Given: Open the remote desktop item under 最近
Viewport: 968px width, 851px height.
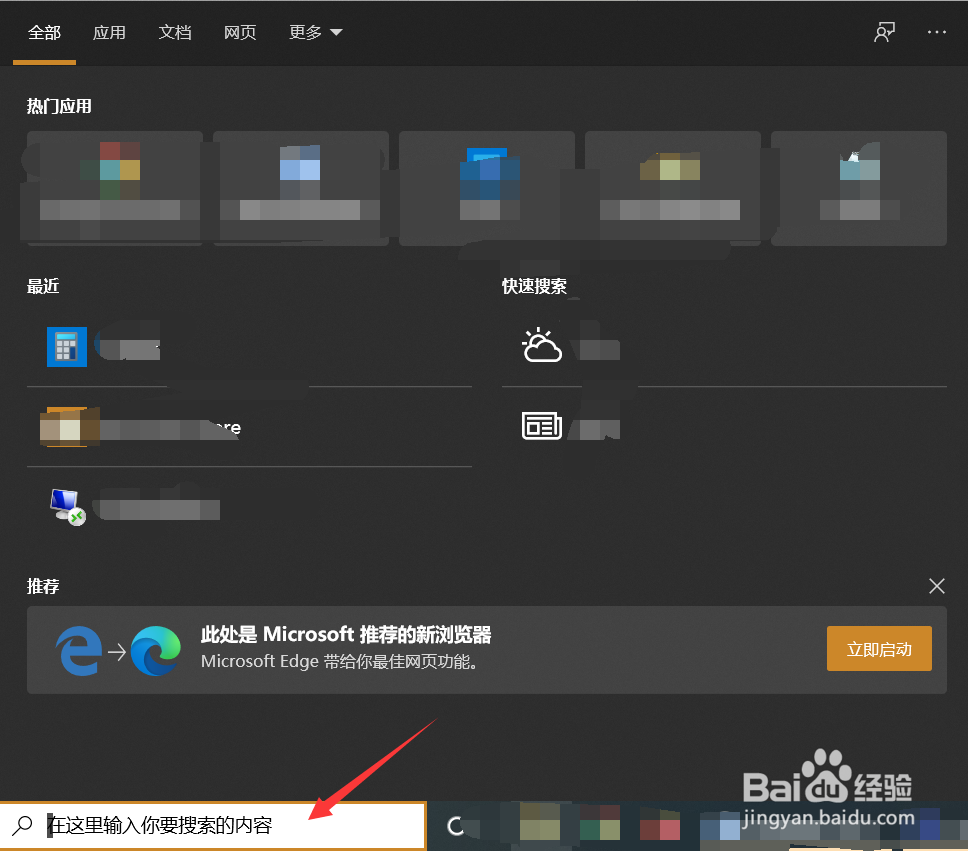Looking at the screenshot, I should 130,506.
